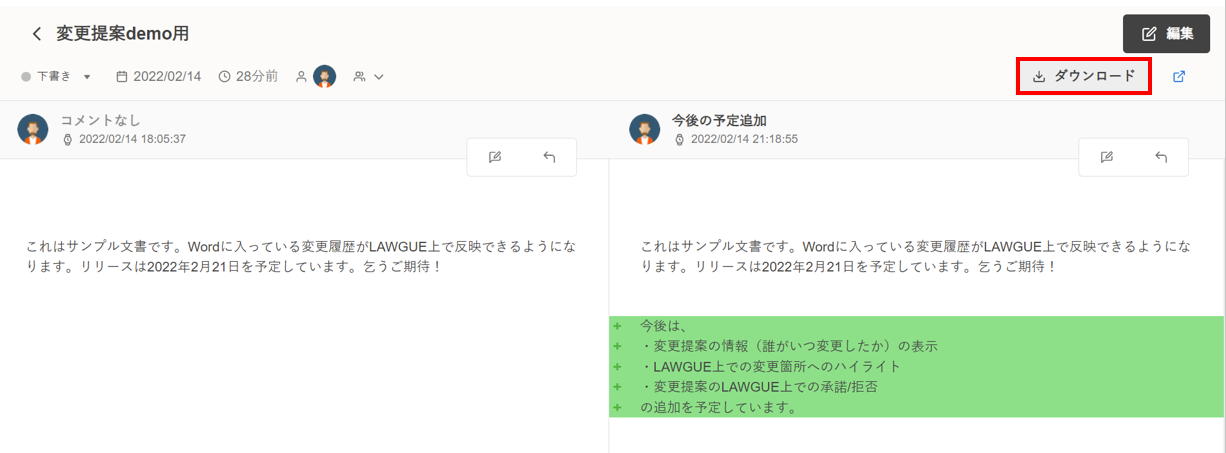Click the clock icon beside 28分前
The image size is (1226, 453).
click(x=224, y=76)
